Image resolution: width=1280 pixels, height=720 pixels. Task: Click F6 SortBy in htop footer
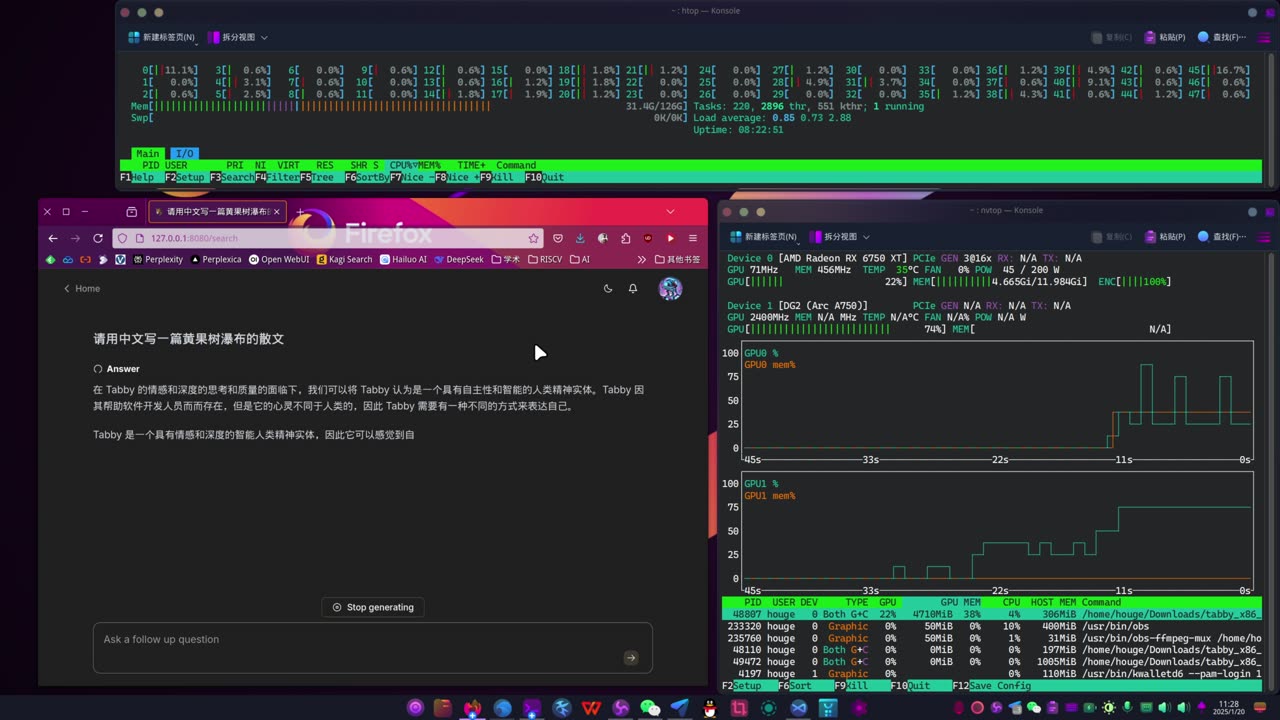click(x=367, y=177)
